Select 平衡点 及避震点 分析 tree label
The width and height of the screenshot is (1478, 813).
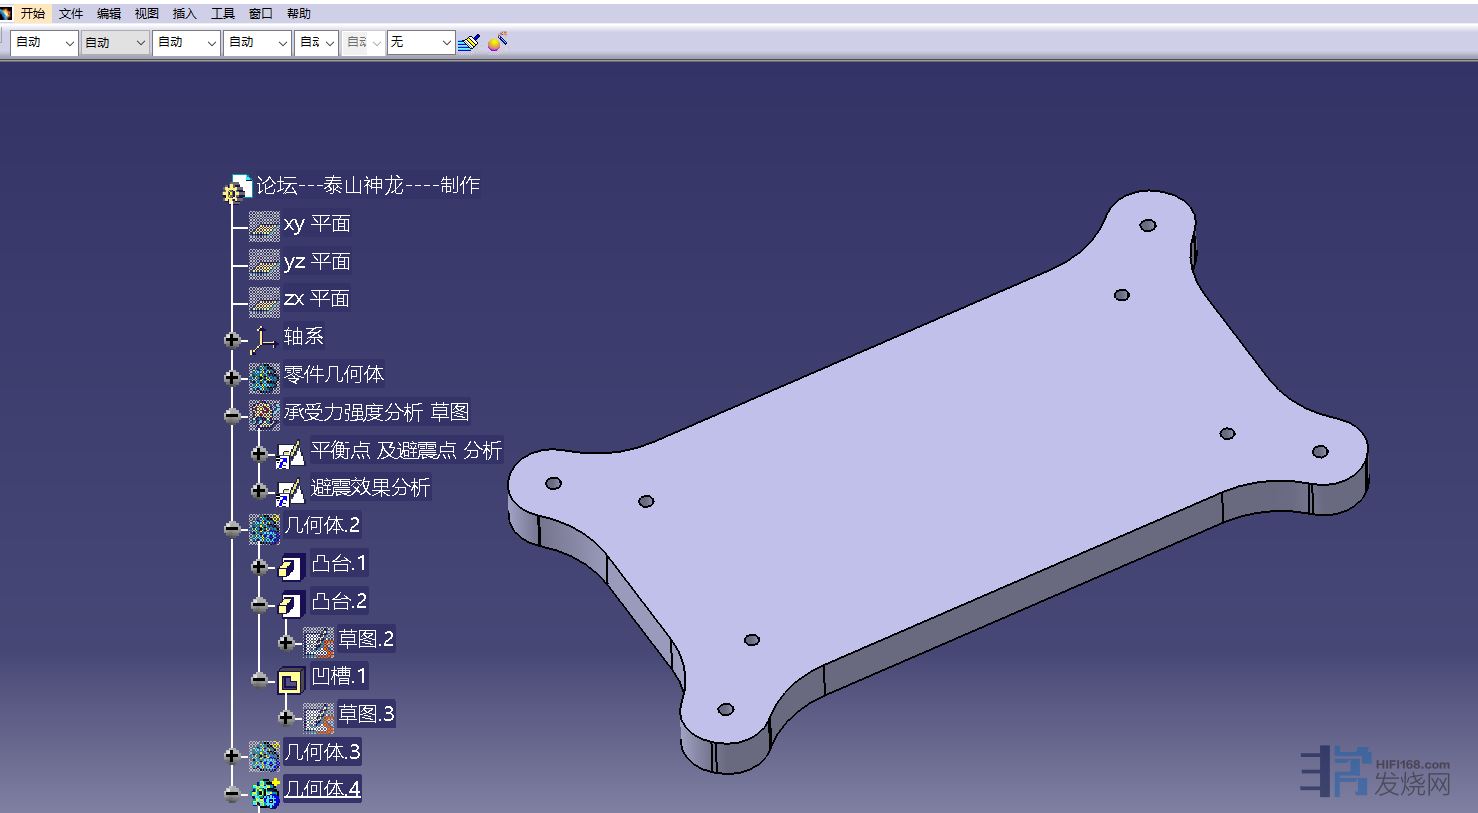pos(406,450)
